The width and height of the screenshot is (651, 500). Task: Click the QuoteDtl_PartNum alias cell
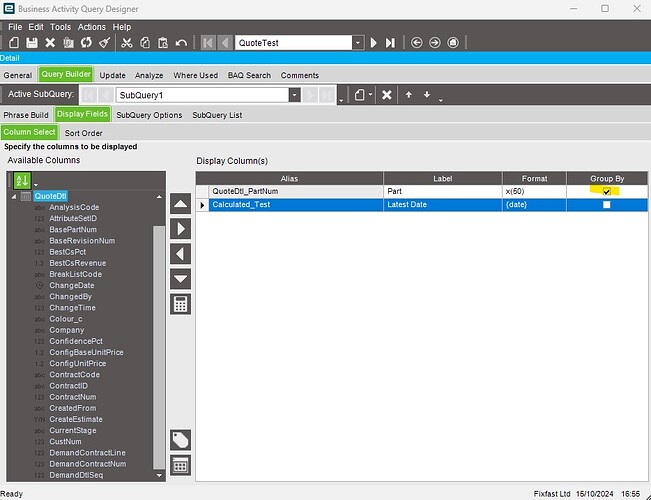(x=296, y=191)
